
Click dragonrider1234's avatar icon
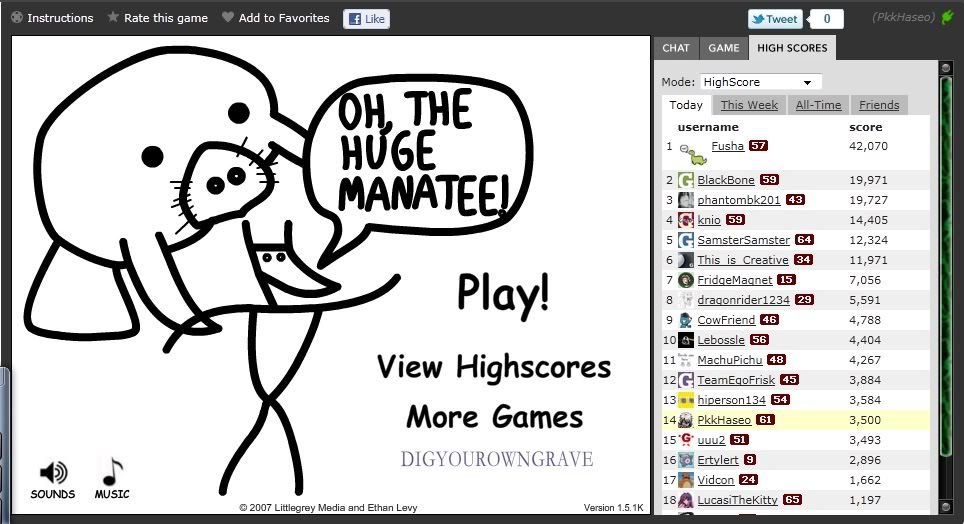pyautogui.click(x=685, y=300)
